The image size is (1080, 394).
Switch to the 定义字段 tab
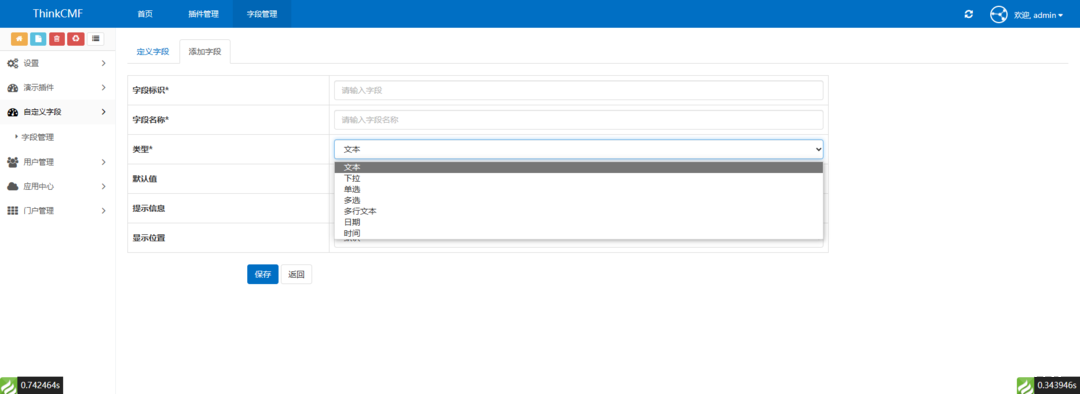153,52
